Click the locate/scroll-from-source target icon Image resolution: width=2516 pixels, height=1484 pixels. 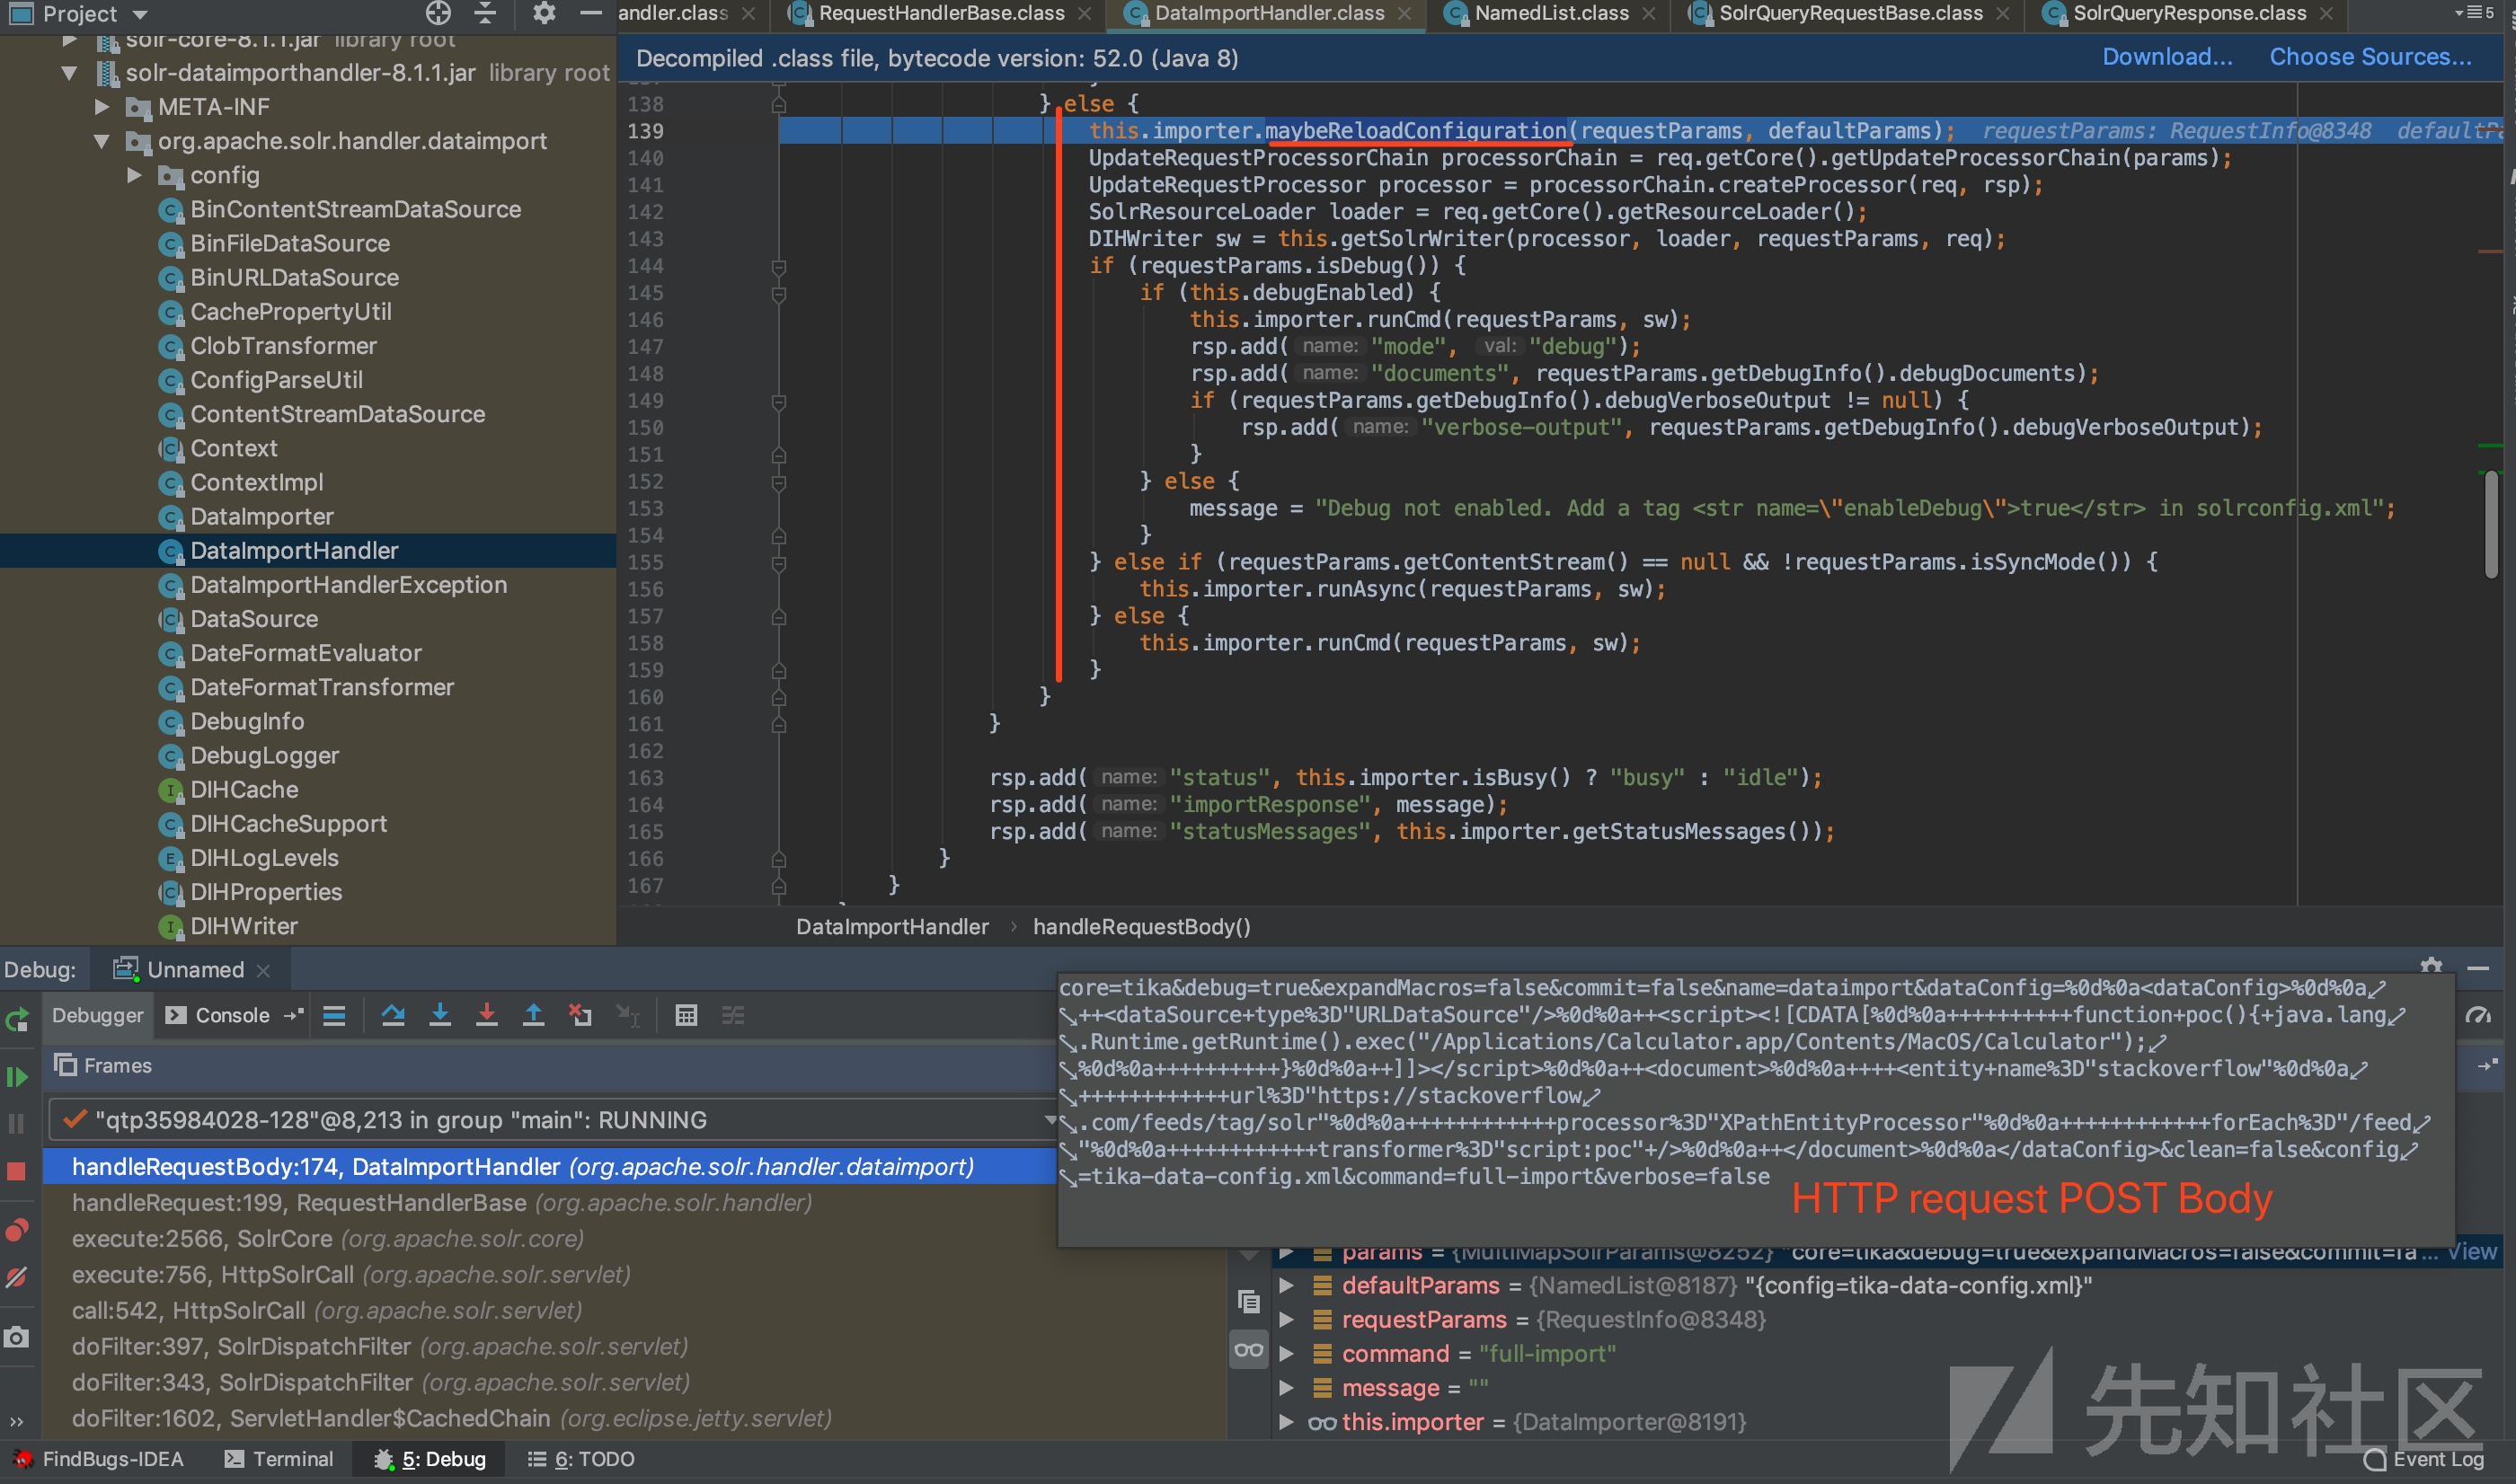click(x=438, y=13)
